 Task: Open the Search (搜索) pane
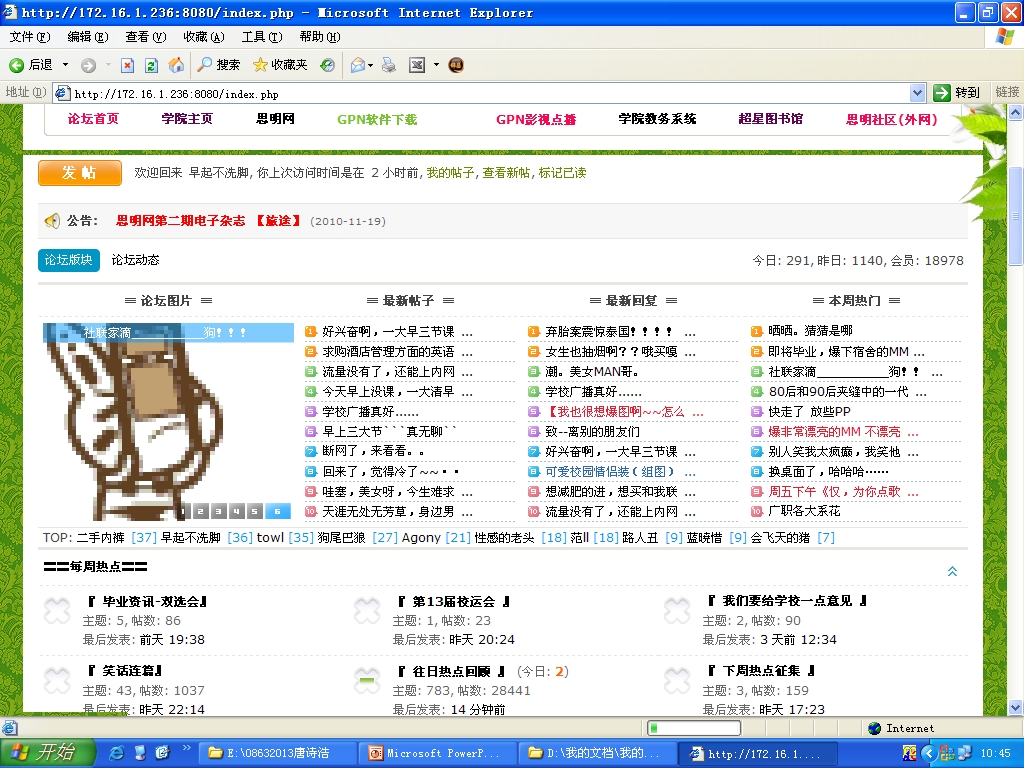click(219, 65)
